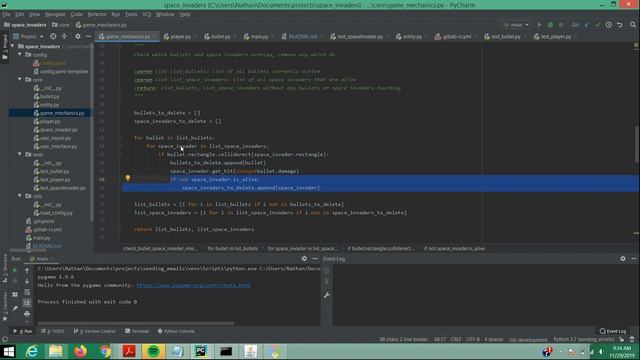Collapse all with the Project panel divider icon
The width and height of the screenshot is (640, 360).
tap(64, 36)
